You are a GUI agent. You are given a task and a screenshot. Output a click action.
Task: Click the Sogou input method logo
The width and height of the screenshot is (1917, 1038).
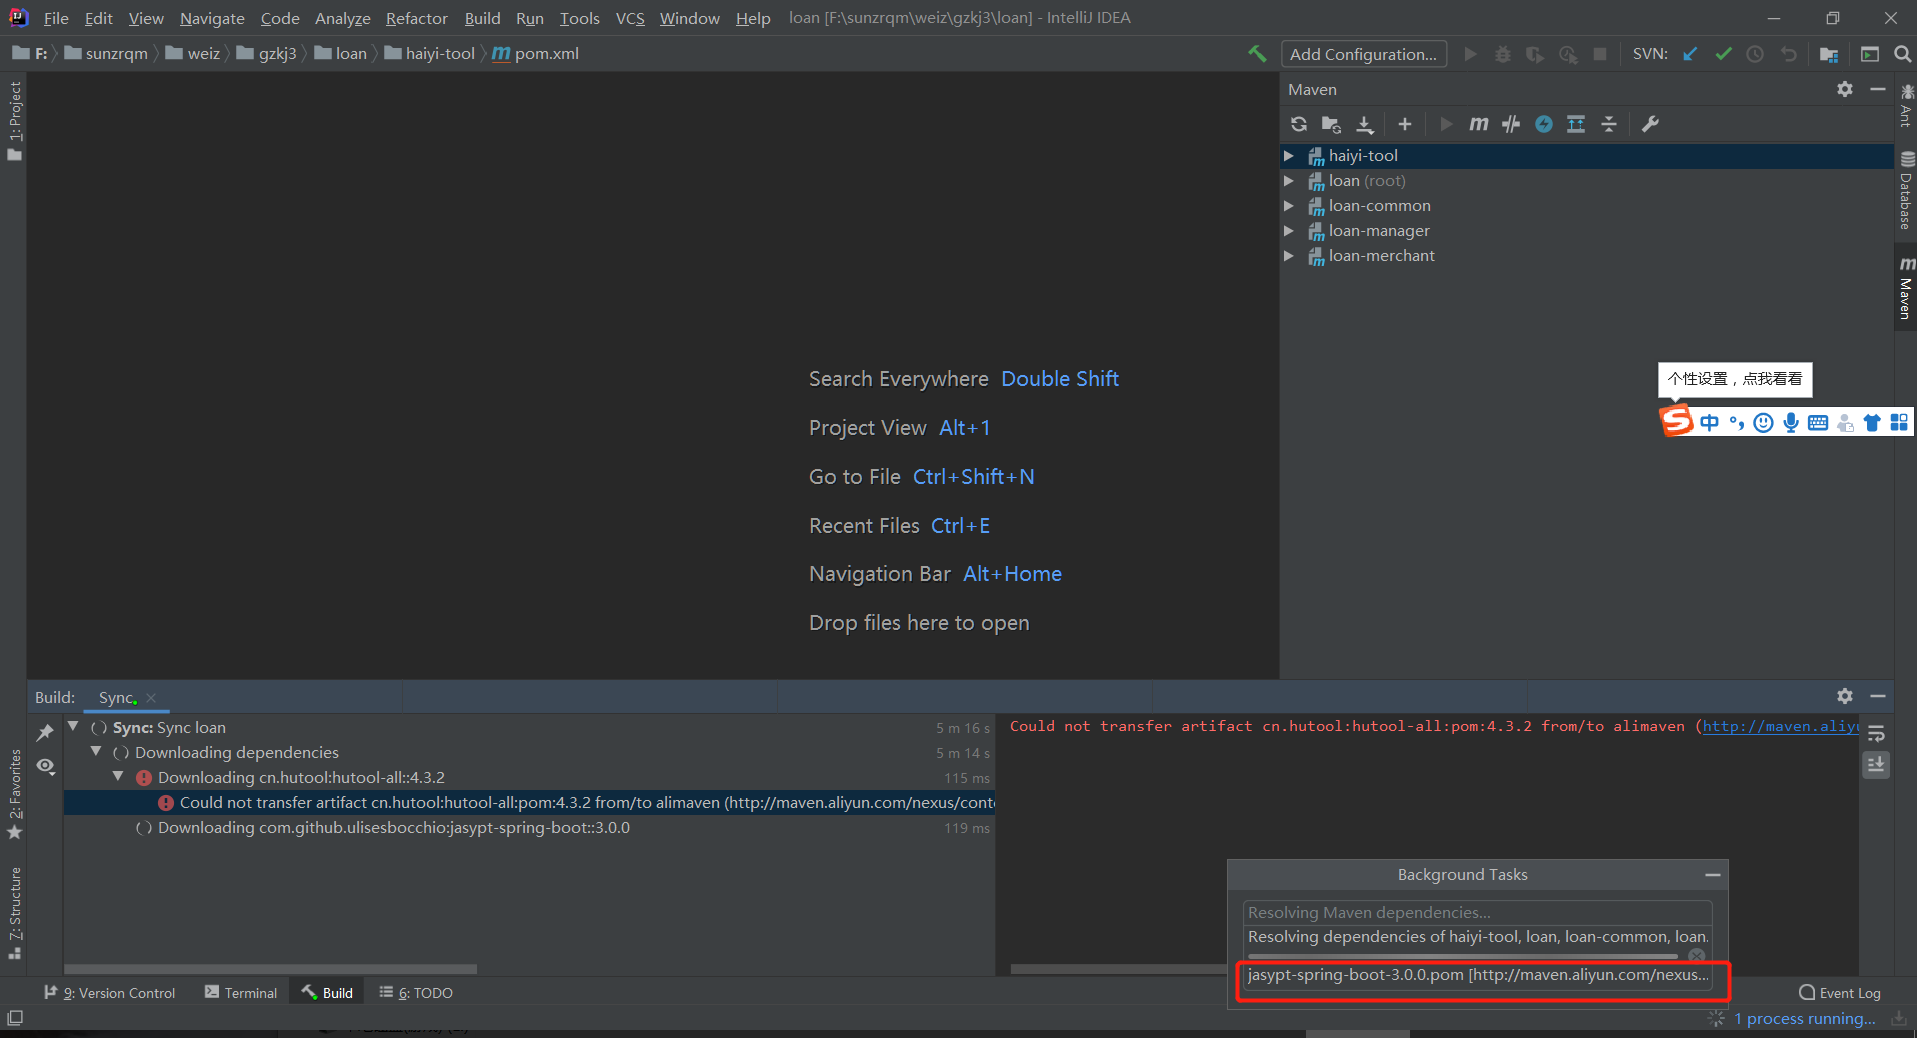point(1677,421)
